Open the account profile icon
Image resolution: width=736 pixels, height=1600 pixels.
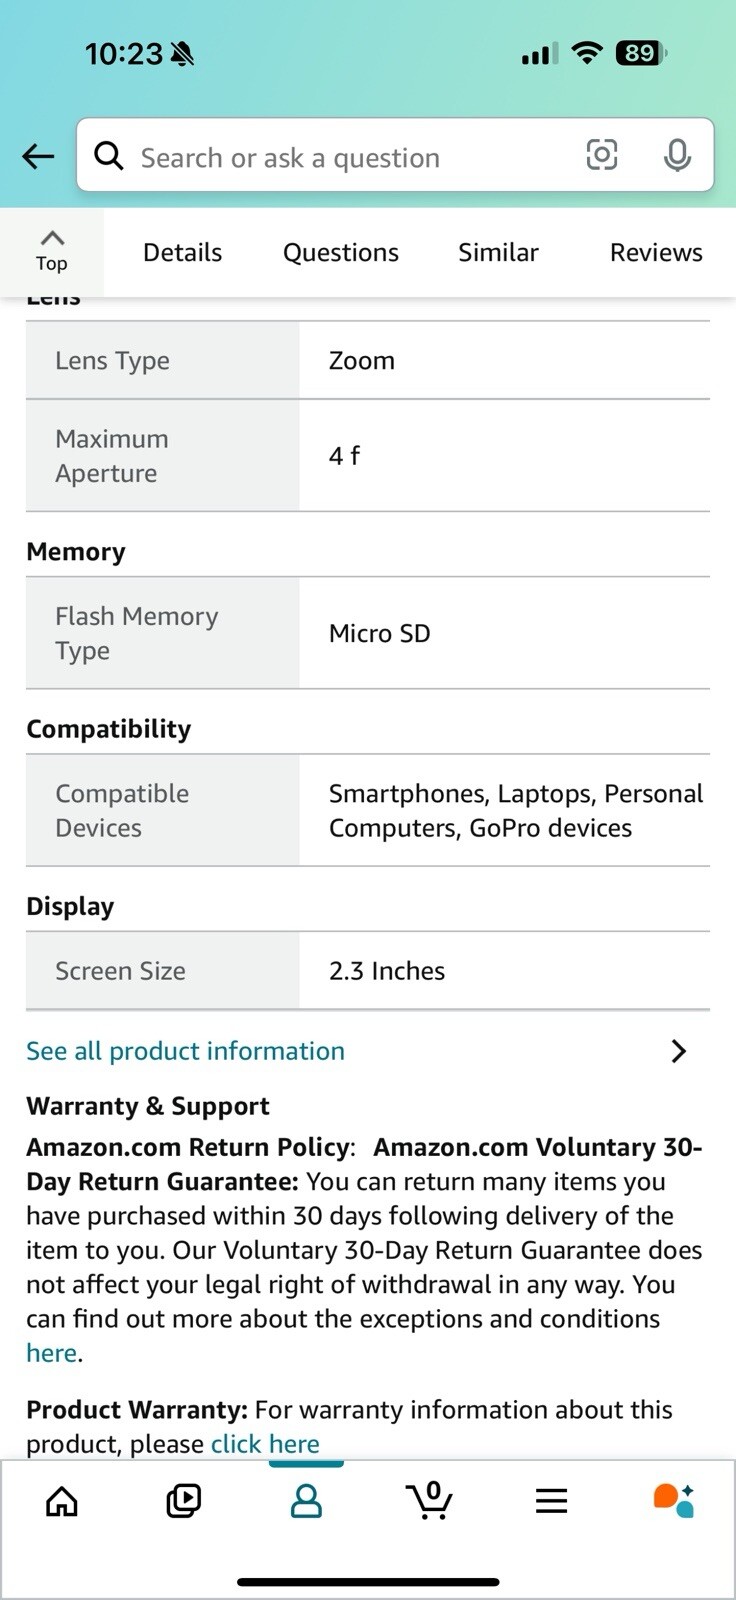pyautogui.click(x=306, y=1501)
